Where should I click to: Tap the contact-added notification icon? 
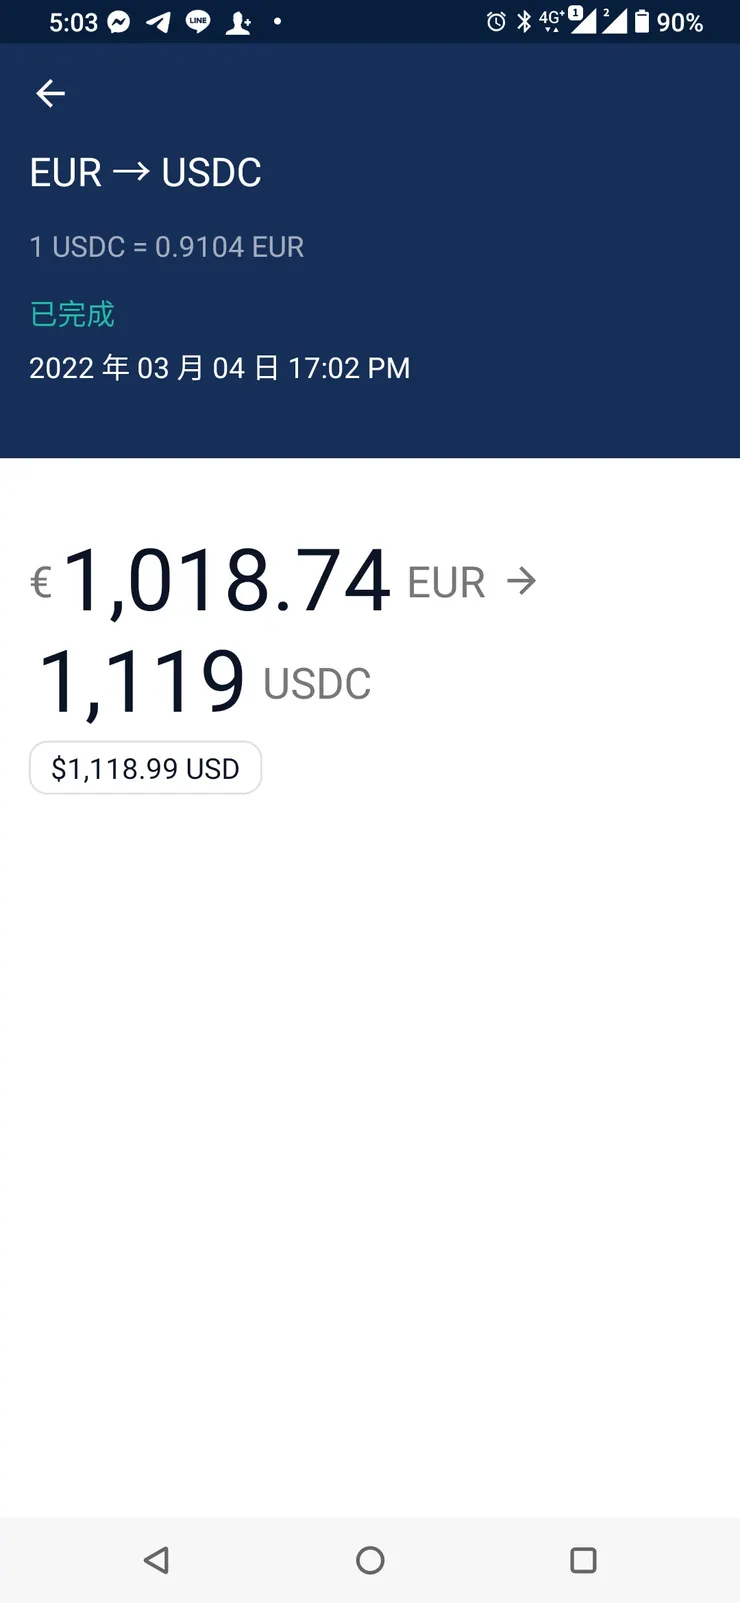tap(238, 22)
